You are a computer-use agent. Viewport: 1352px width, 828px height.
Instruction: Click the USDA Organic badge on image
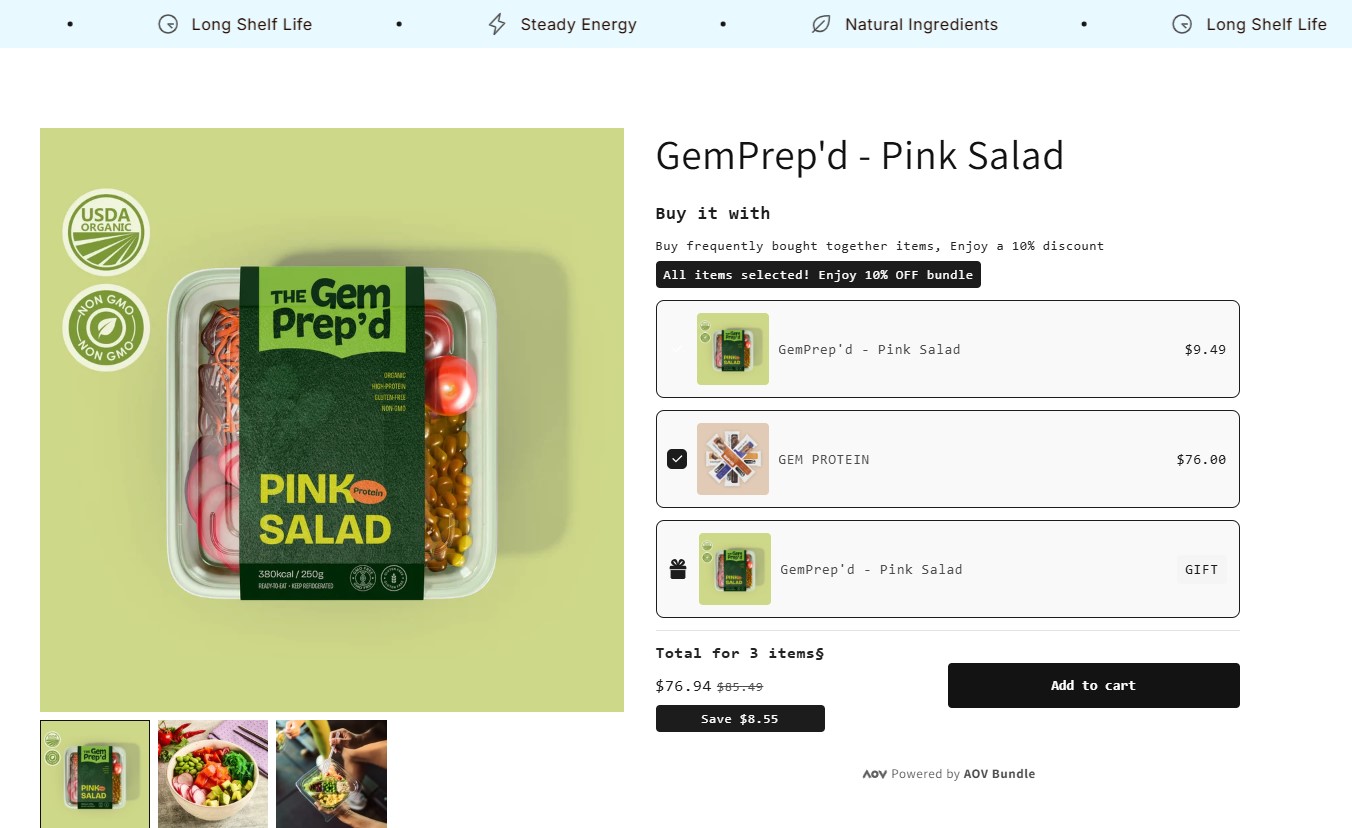click(x=106, y=232)
